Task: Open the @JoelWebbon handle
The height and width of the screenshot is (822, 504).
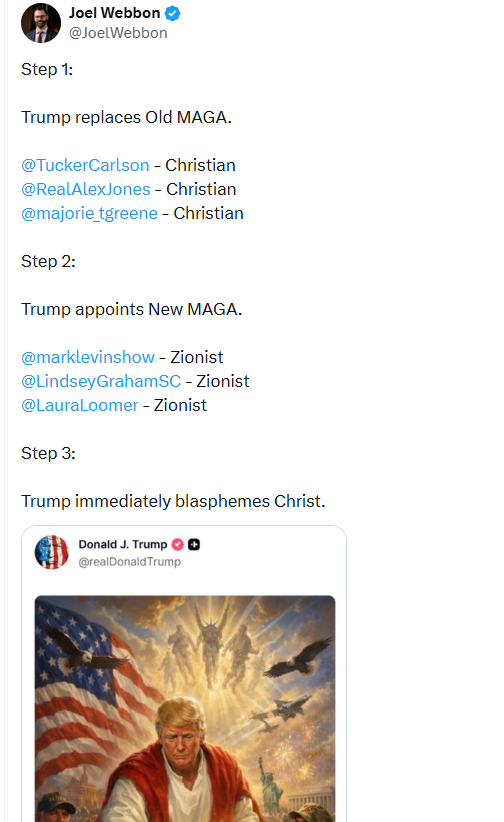Action: tap(118, 33)
